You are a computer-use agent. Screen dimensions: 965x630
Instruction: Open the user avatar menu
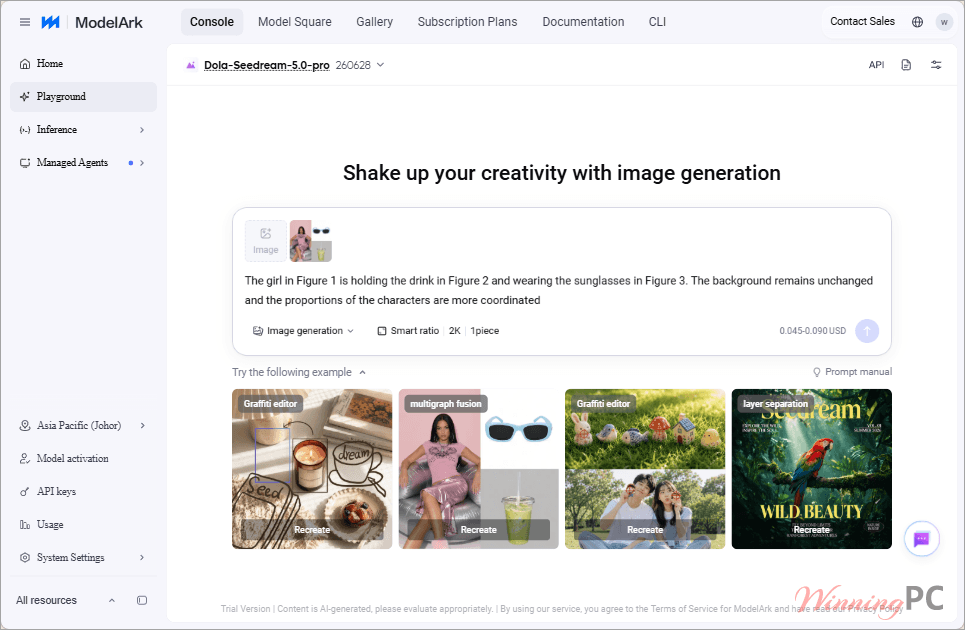point(943,22)
